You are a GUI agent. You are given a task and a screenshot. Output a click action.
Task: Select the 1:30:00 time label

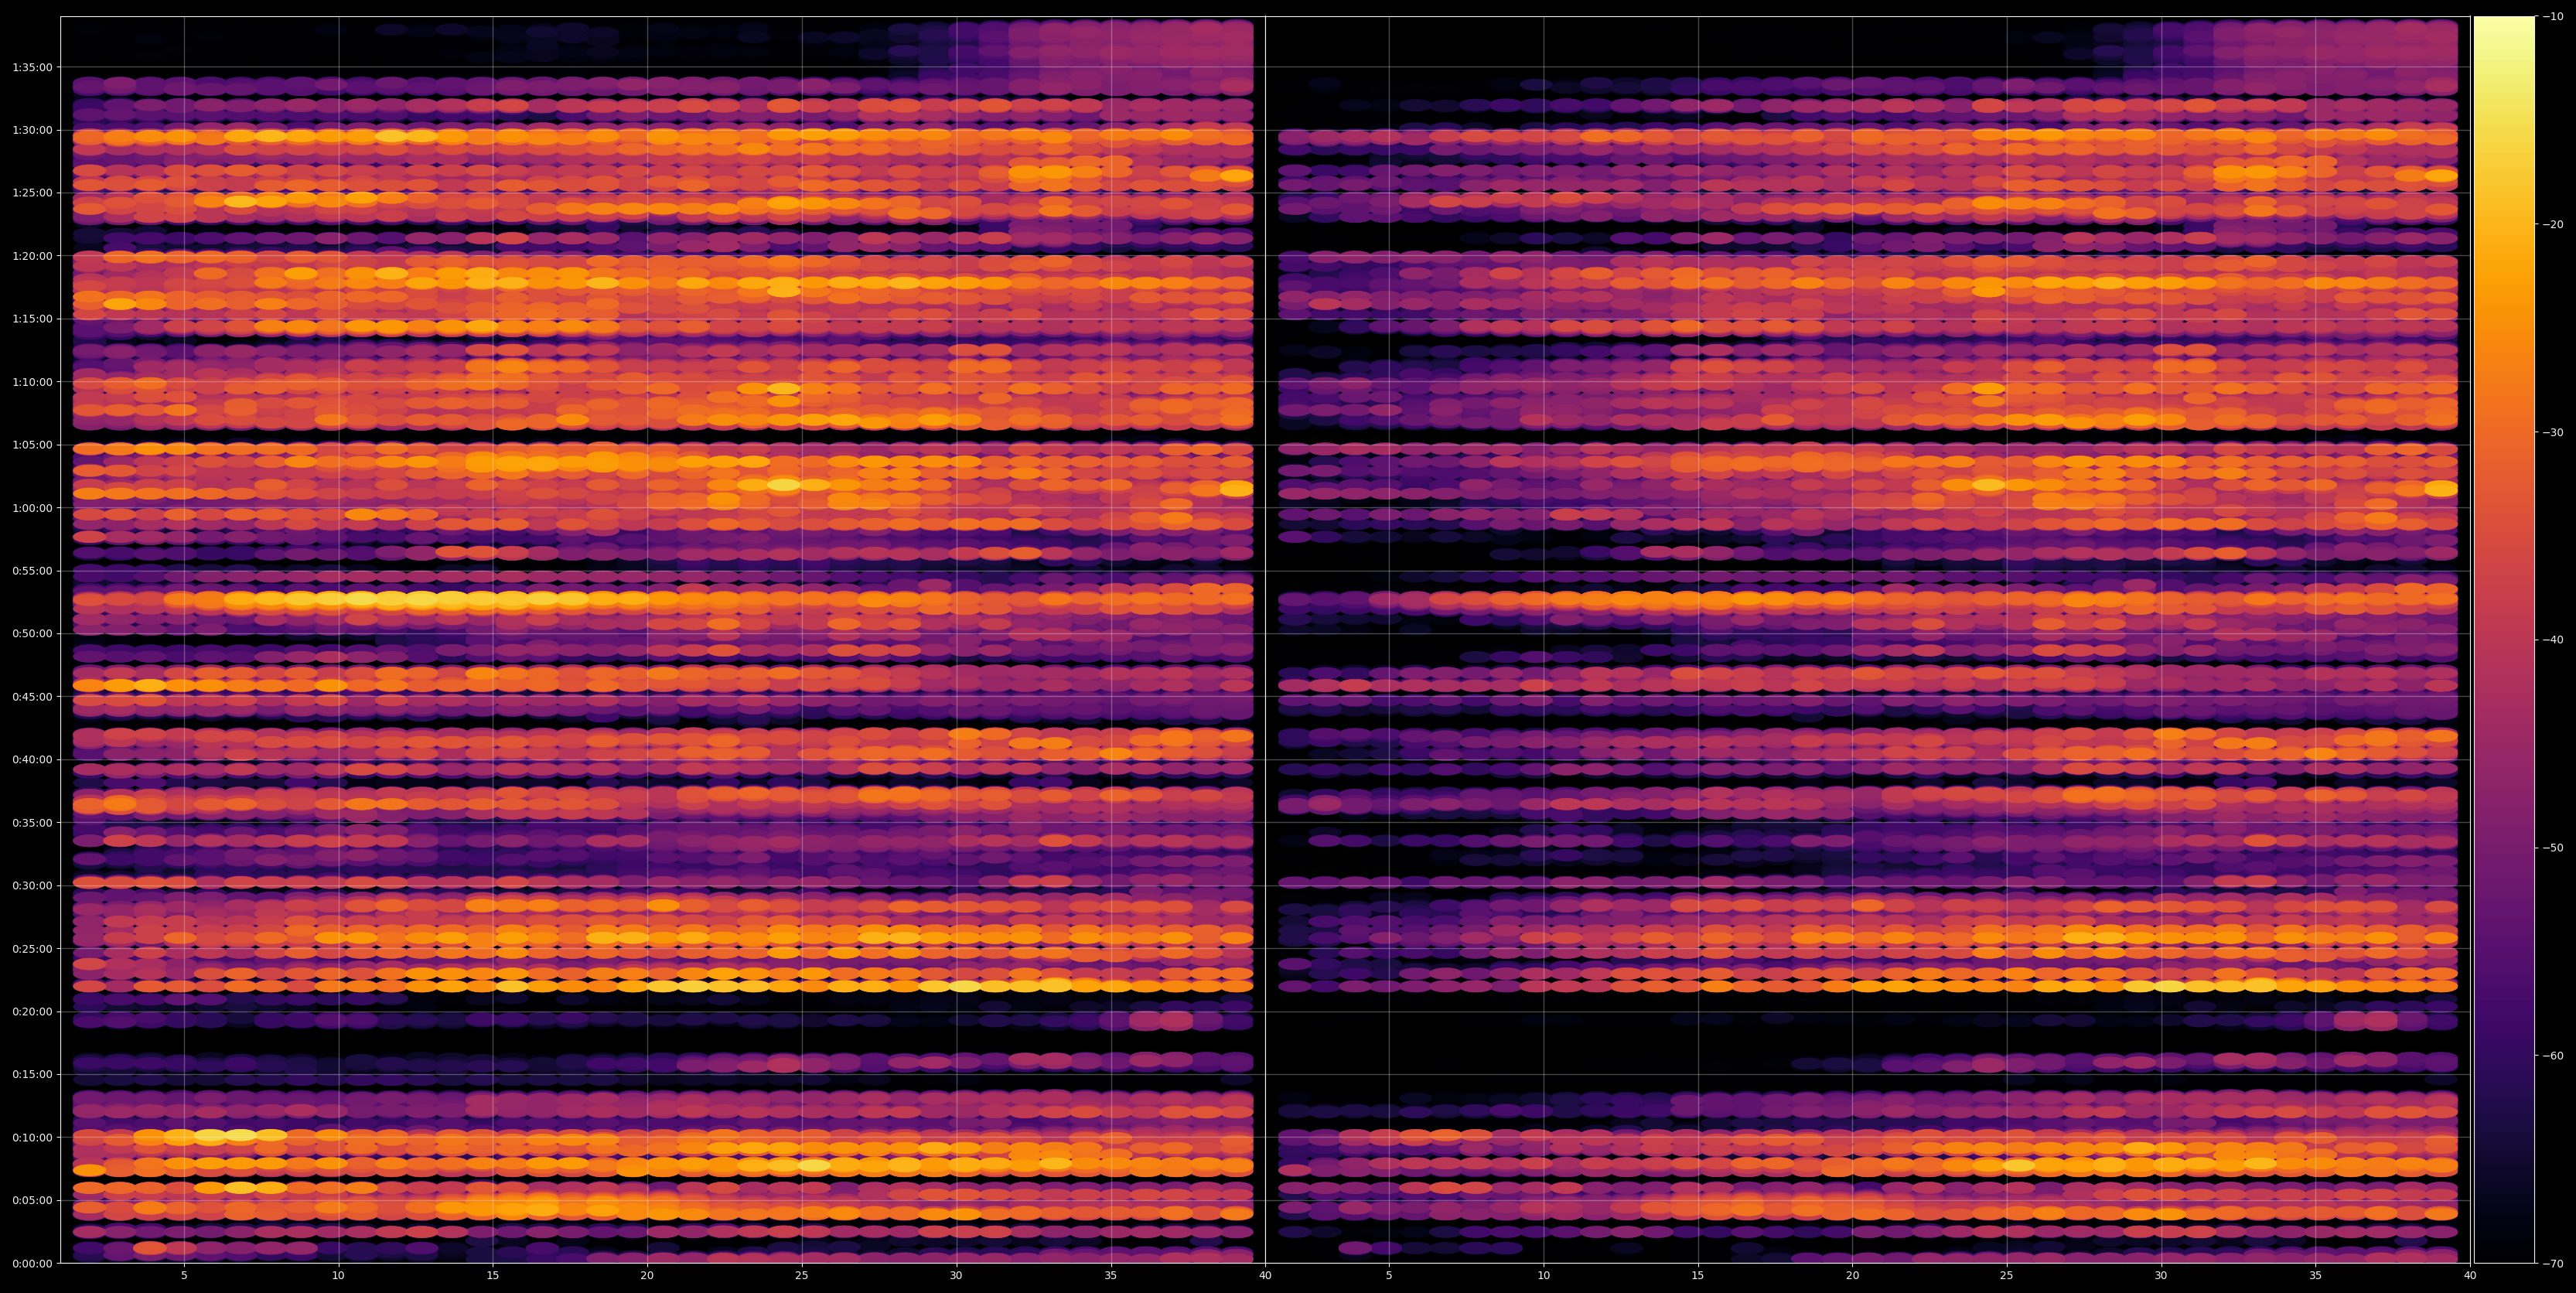pos(32,129)
